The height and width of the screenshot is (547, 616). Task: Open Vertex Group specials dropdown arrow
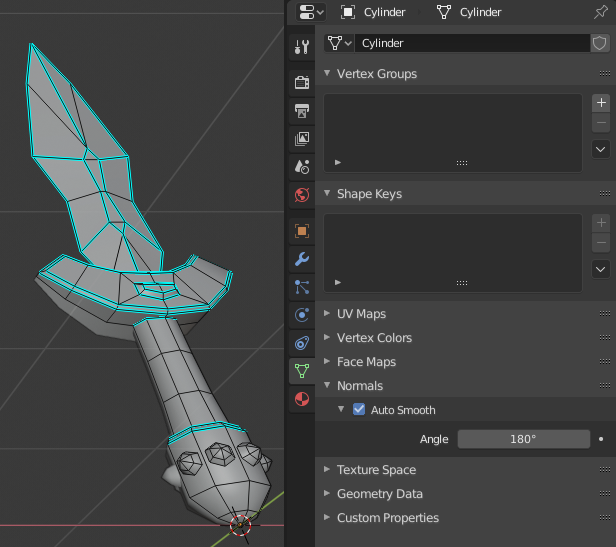(601, 149)
